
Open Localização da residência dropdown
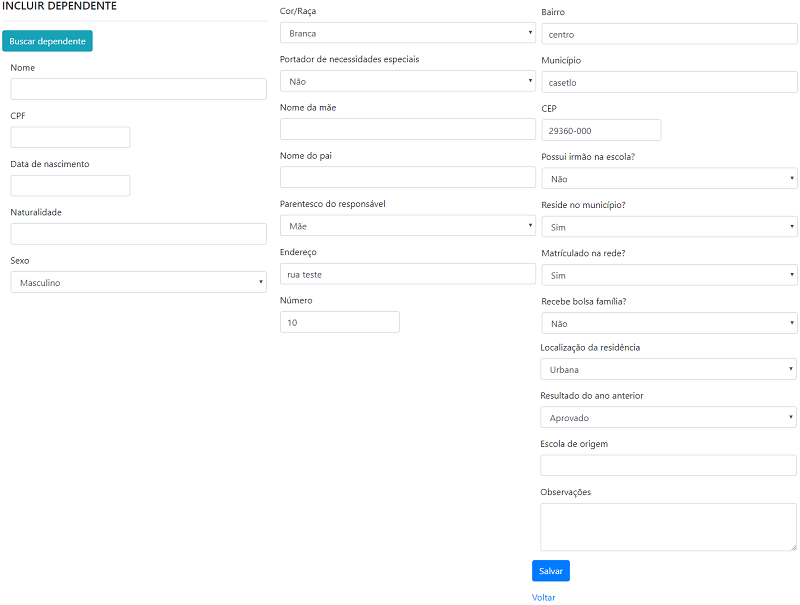point(668,370)
